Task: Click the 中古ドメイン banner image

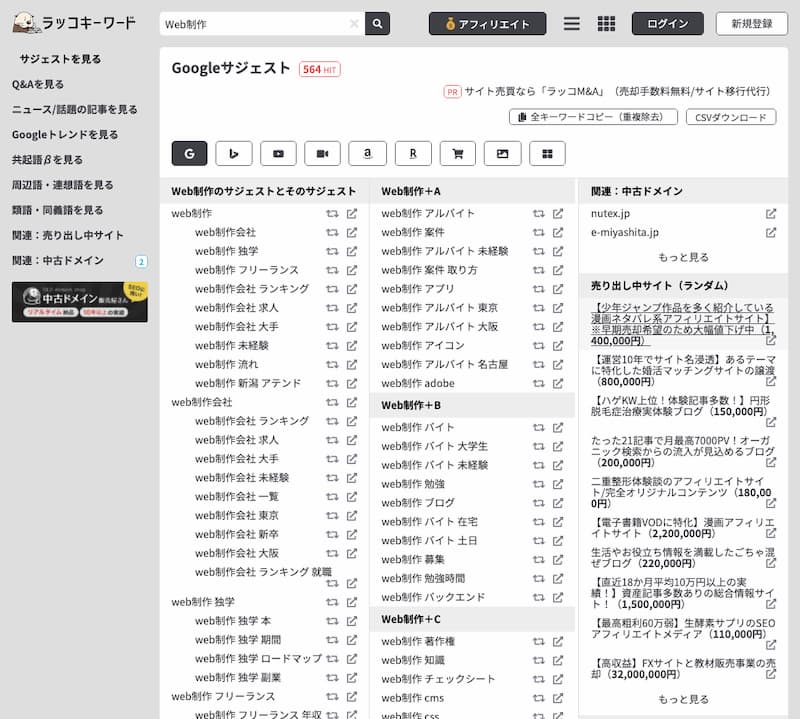Action: 79,302
